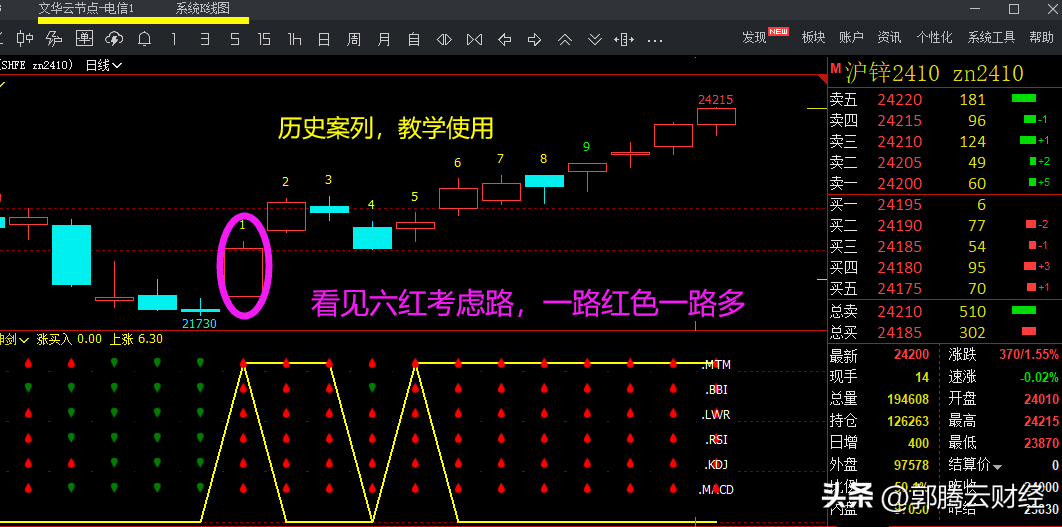The height and width of the screenshot is (527, 1062).
Task: Switch to 15-minute chart period
Action: coord(264,39)
